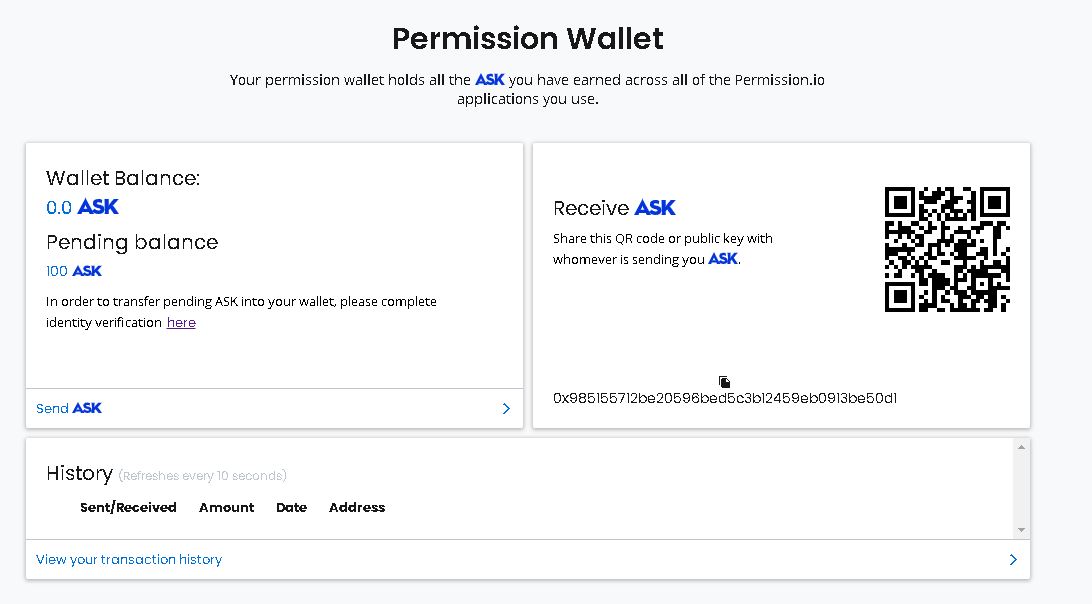
Task: Click the ASK logo after 'sending you'
Action: tap(723, 259)
